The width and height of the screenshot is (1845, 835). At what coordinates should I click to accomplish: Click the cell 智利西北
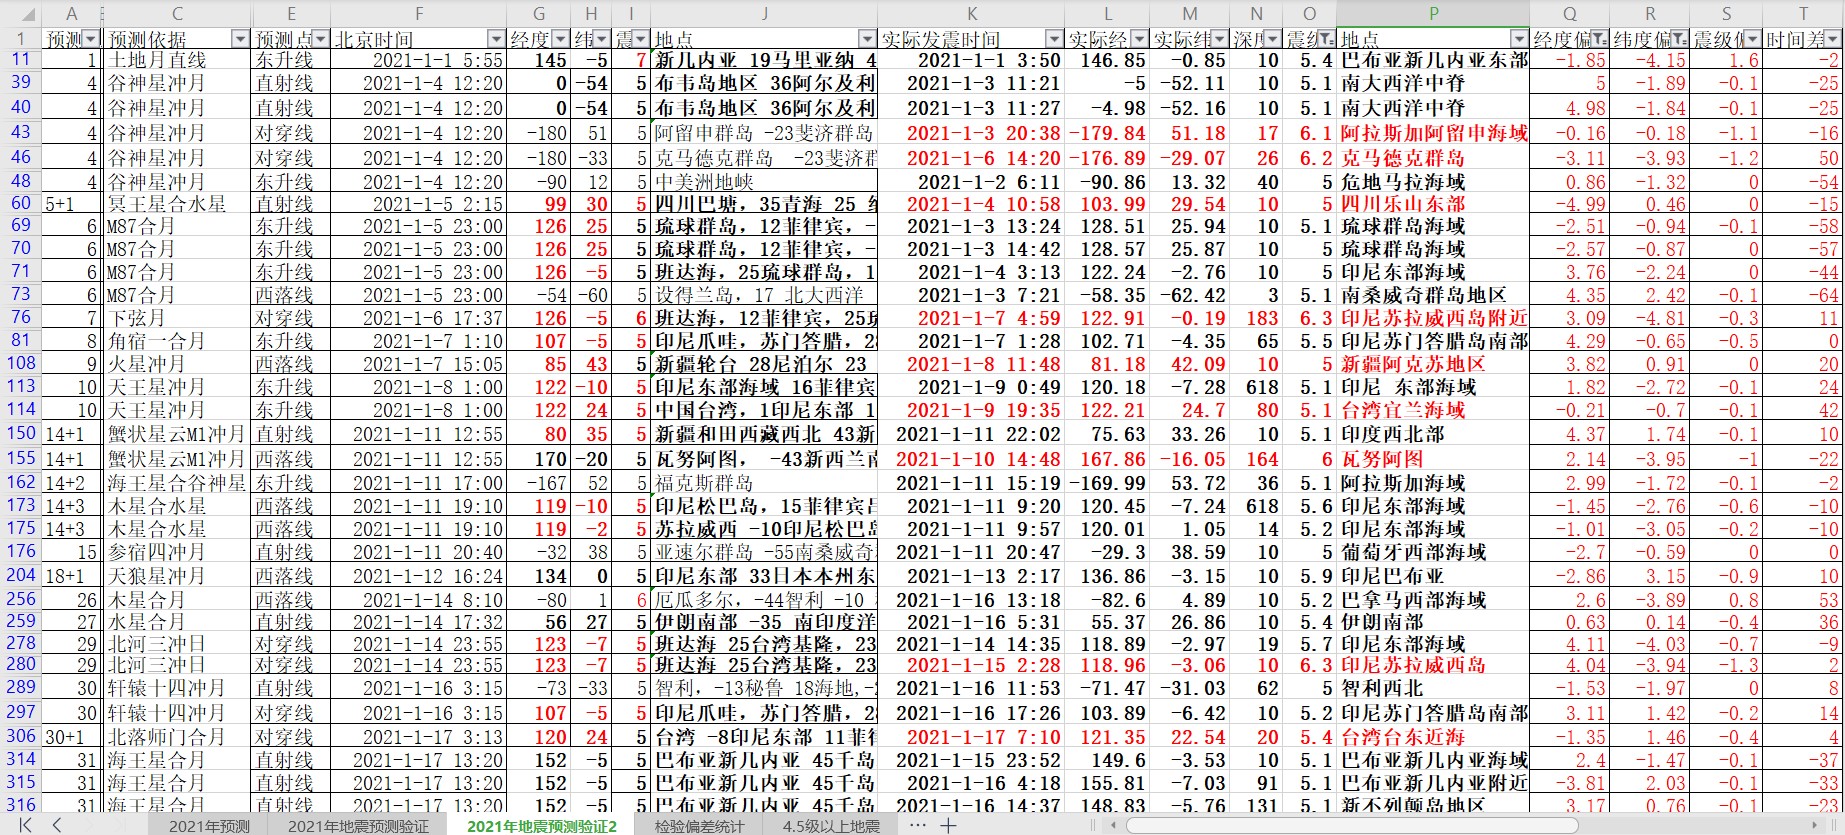[x=1433, y=688]
